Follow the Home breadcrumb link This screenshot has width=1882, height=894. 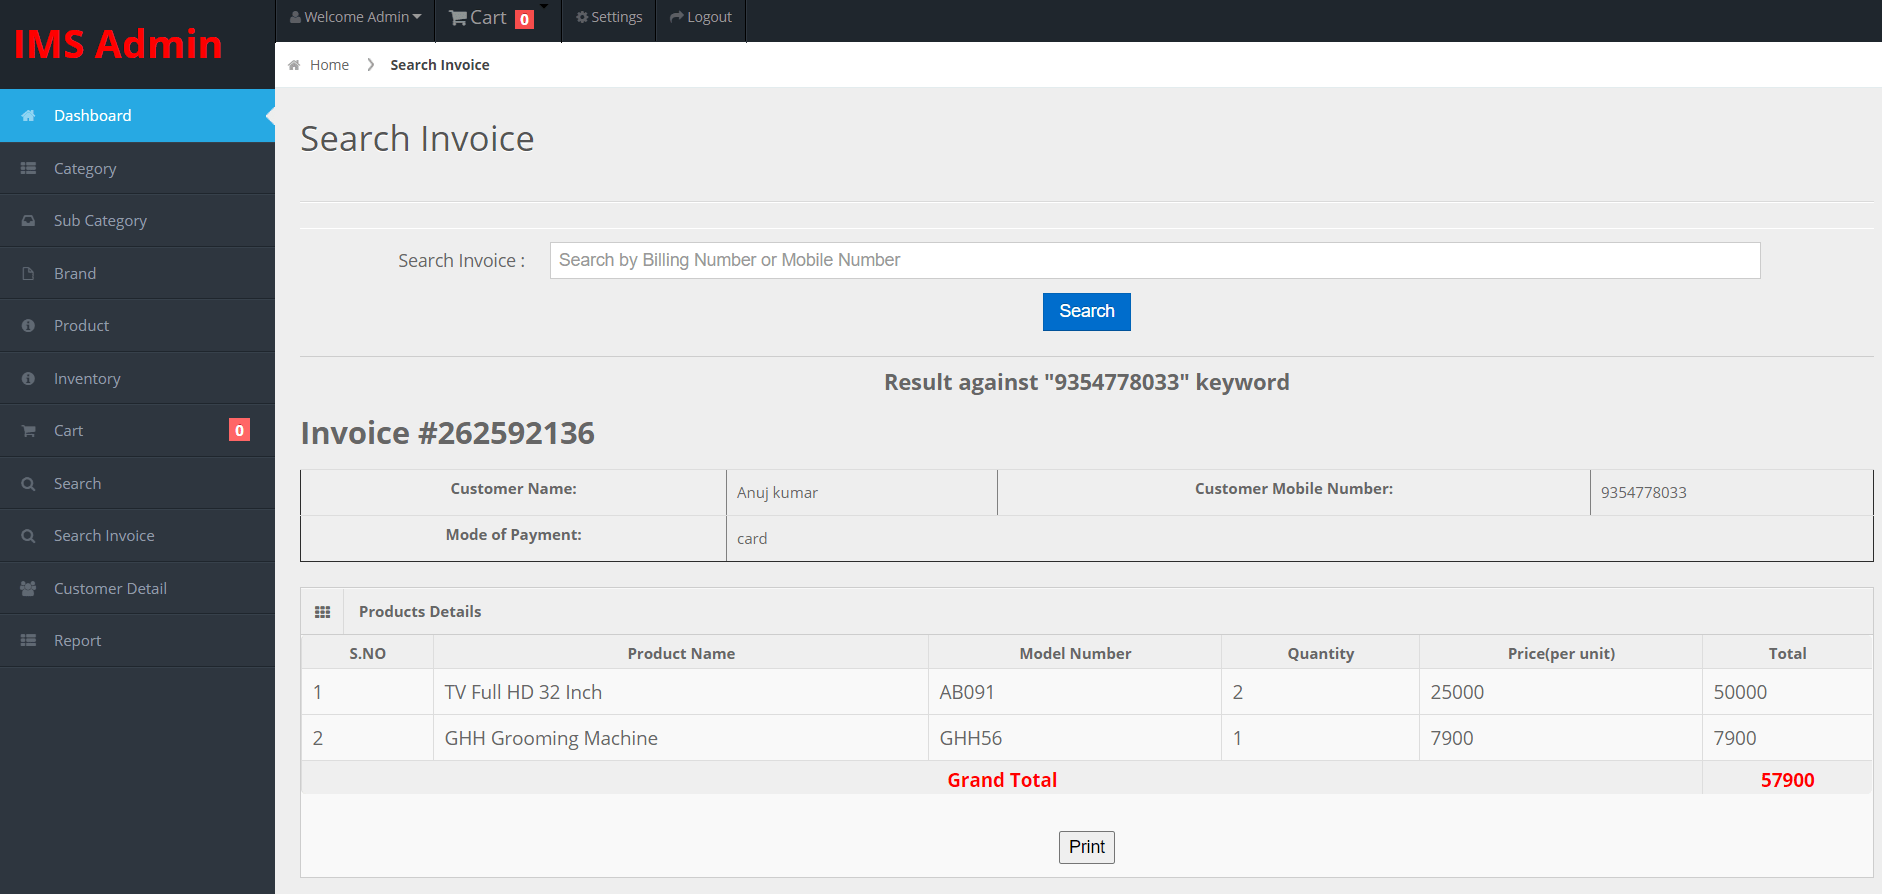329,65
